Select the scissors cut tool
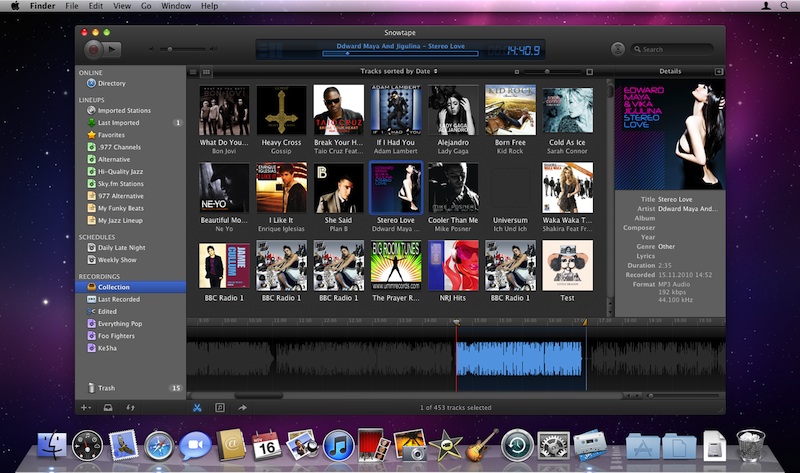The height and width of the screenshot is (473, 800). pyautogui.click(x=197, y=407)
